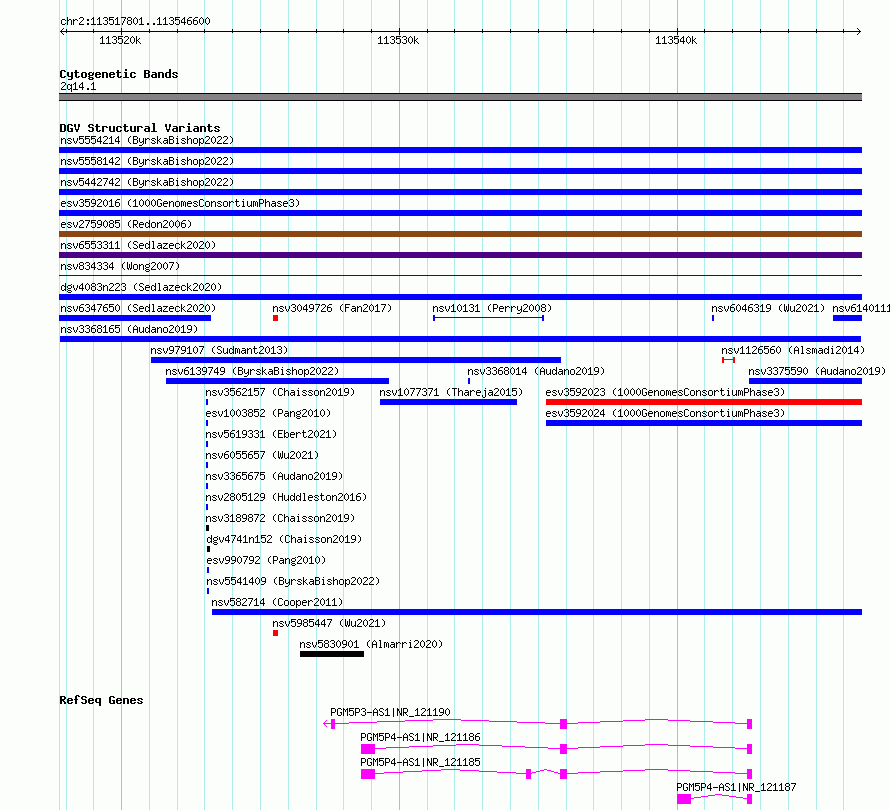The width and height of the screenshot is (890, 810).
Task: Click nsv2805129 (Huddleston2016) label
Action: 286,497
